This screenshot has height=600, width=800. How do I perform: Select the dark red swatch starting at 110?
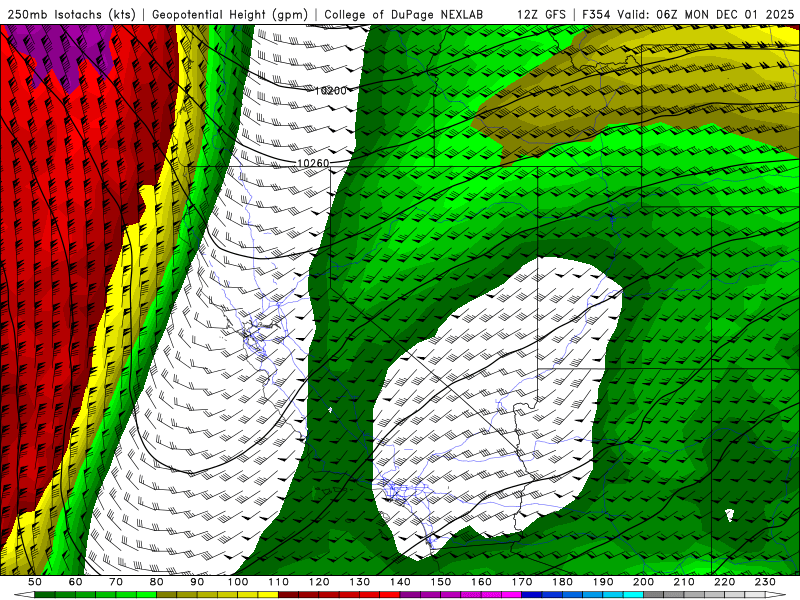[288, 595]
